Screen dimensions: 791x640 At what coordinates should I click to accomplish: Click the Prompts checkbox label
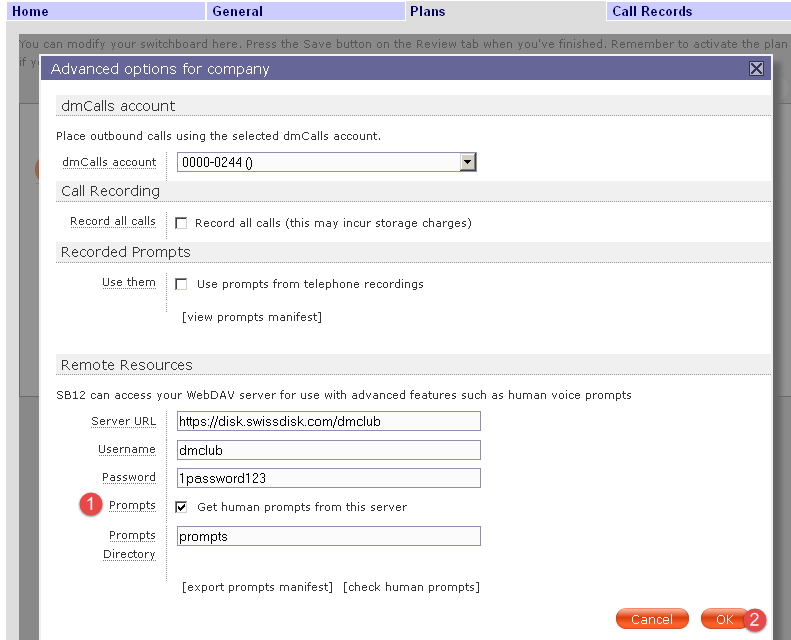[x=132, y=505]
